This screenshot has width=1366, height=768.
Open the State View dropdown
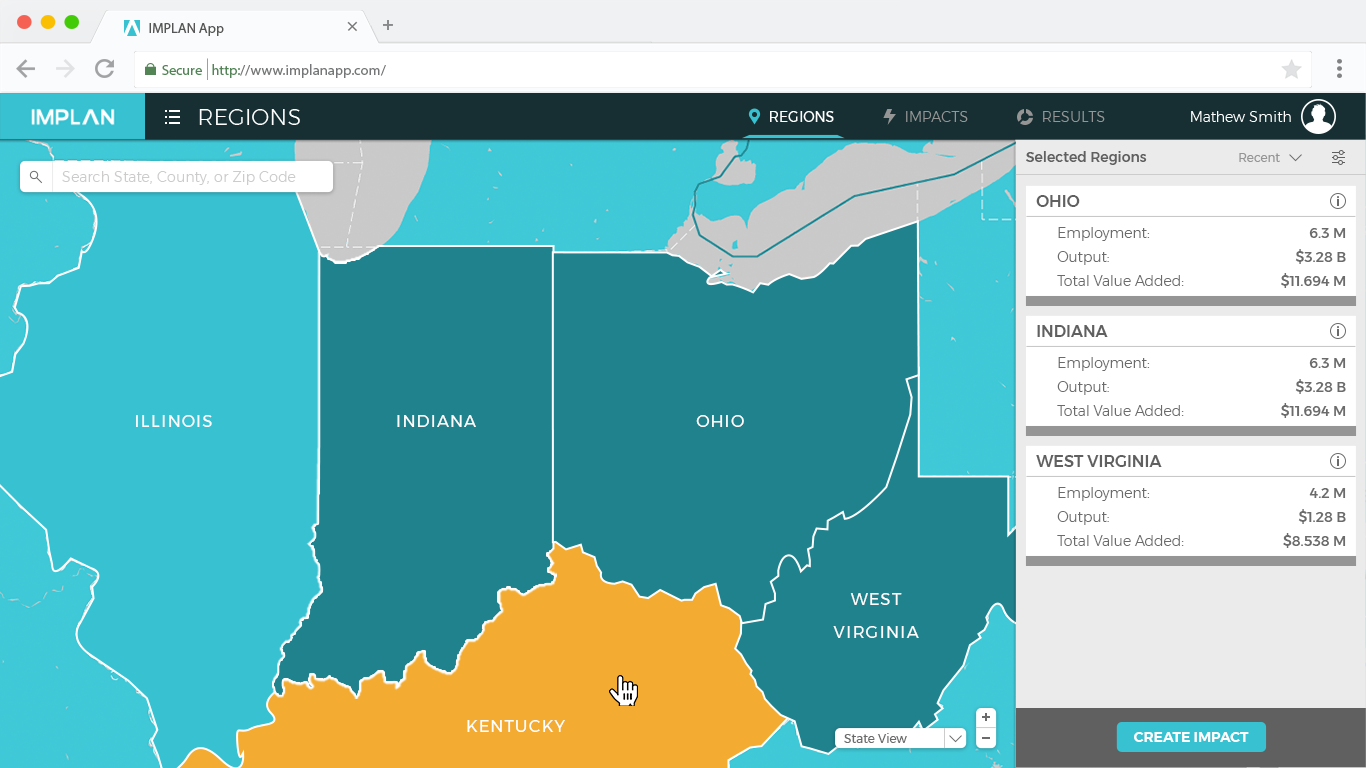[900, 738]
